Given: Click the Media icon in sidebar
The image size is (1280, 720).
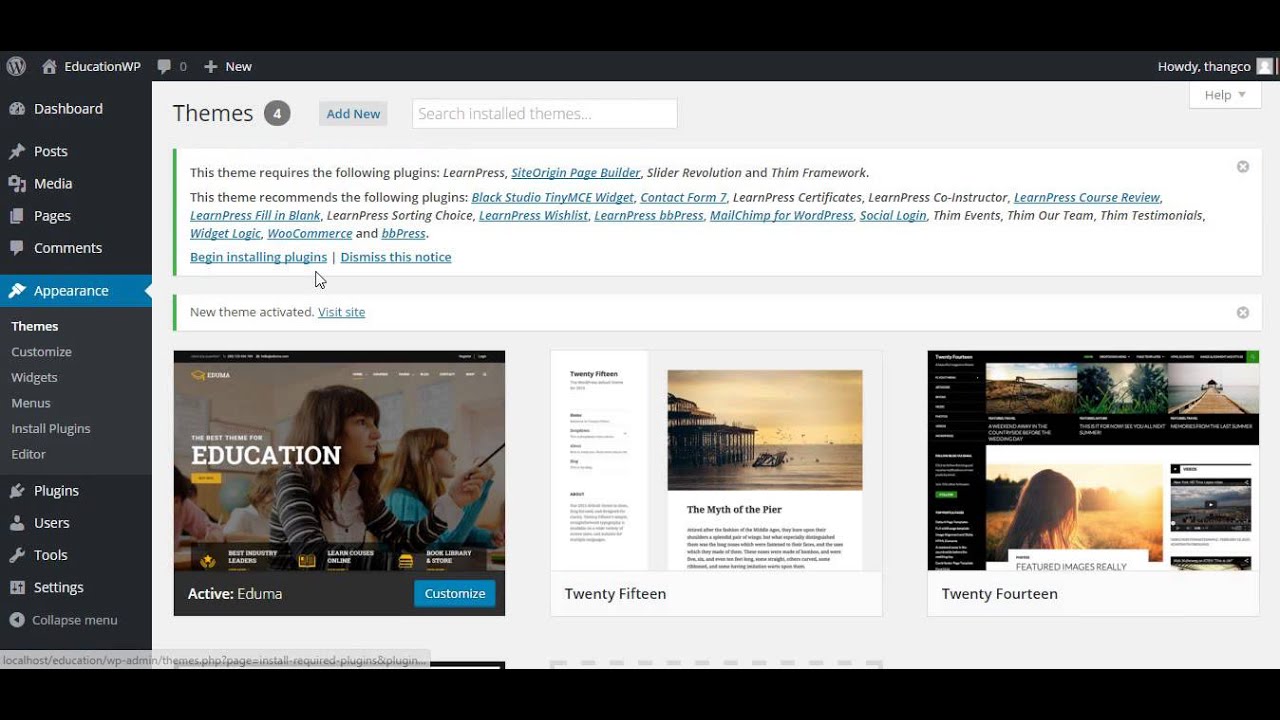Looking at the screenshot, I should (17, 183).
